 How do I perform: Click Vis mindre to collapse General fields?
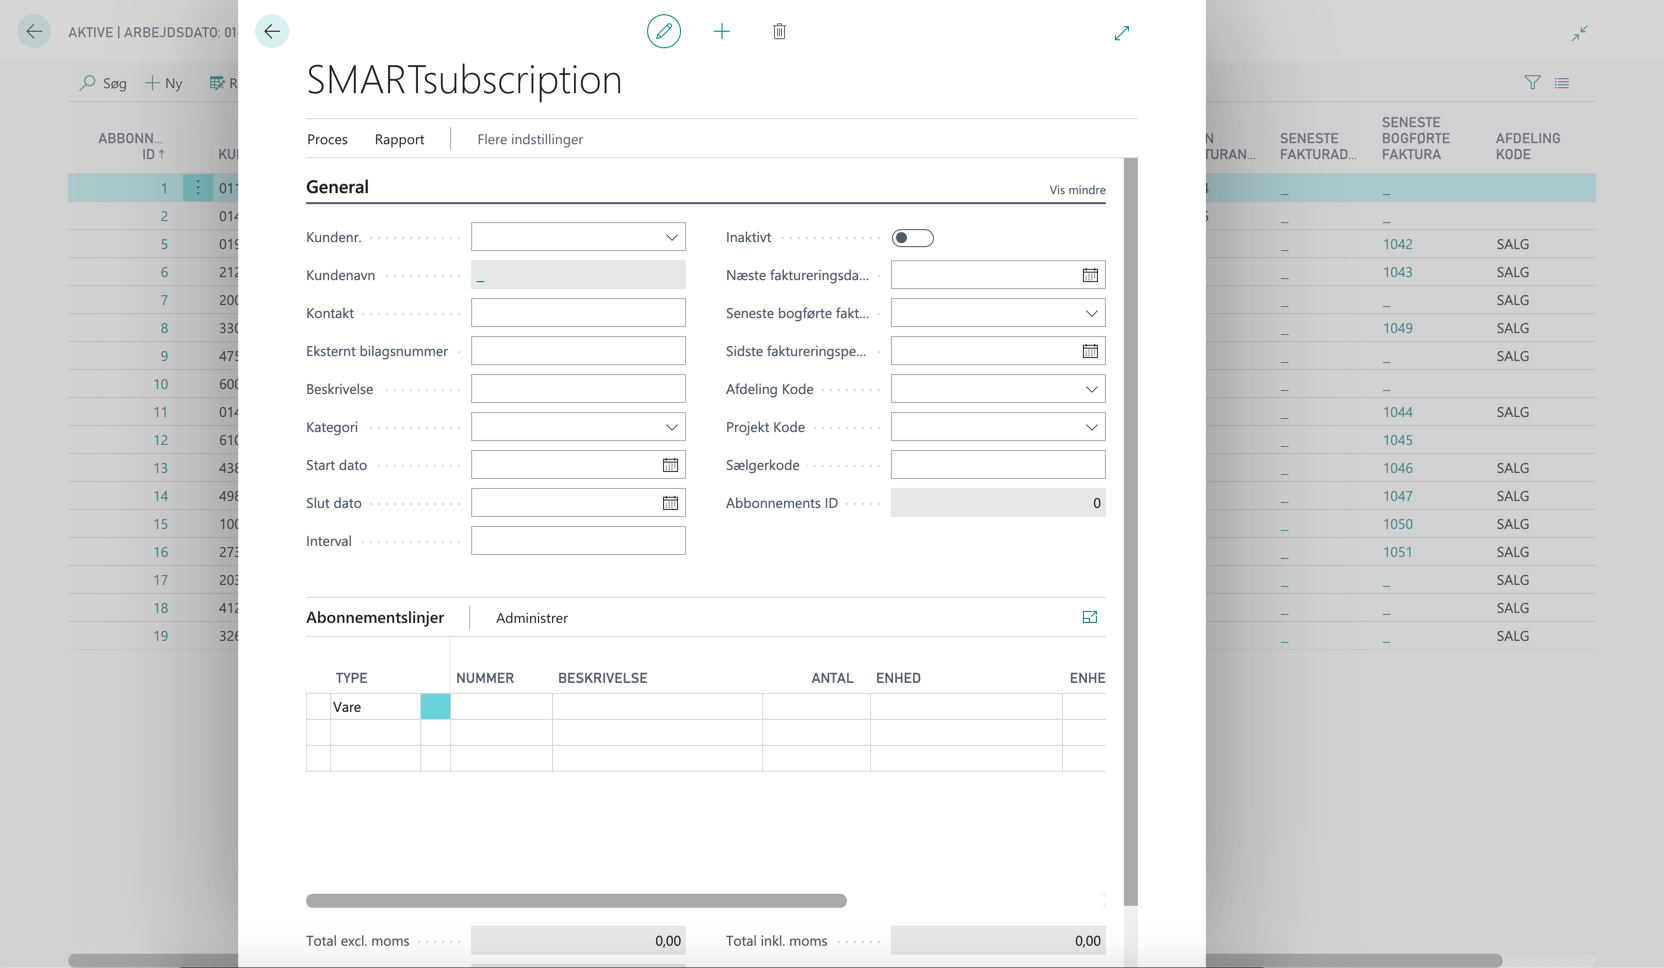coord(1077,190)
